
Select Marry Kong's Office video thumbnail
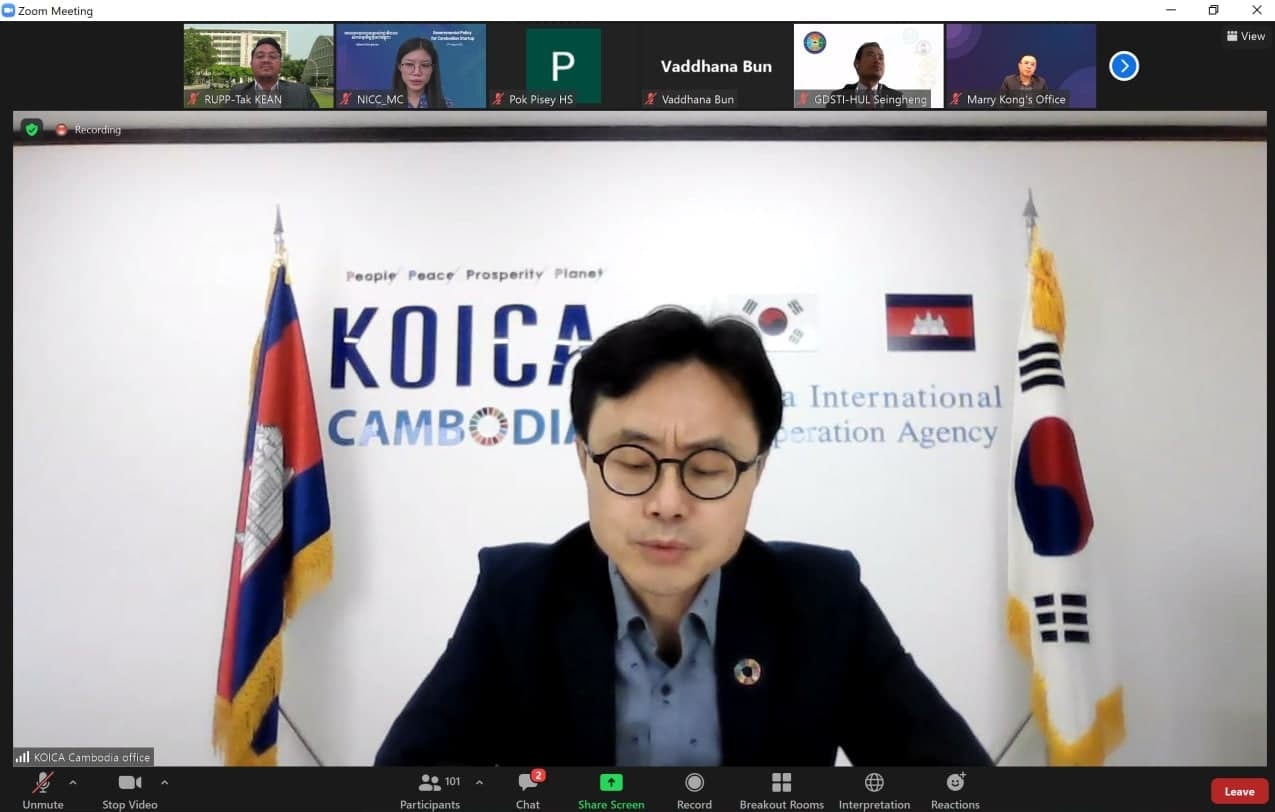(x=1021, y=66)
